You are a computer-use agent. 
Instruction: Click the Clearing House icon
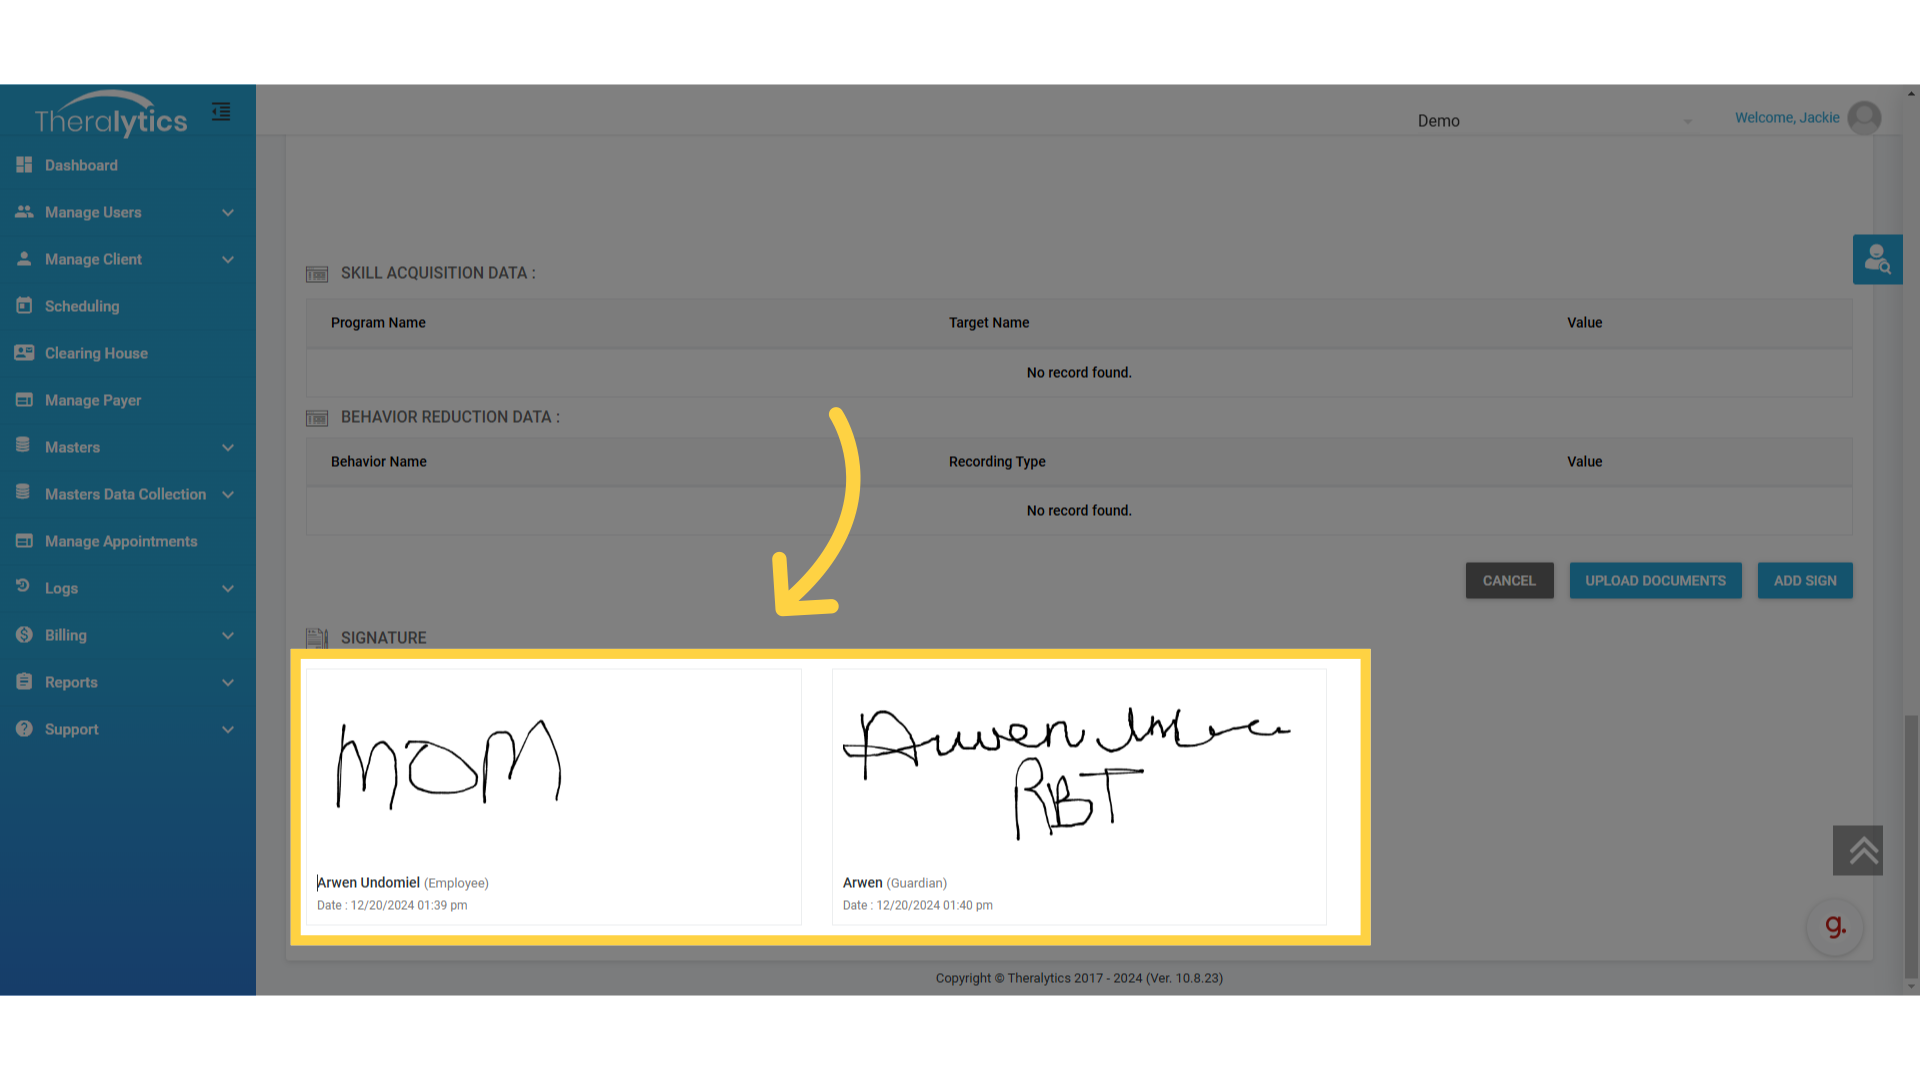[x=24, y=353]
